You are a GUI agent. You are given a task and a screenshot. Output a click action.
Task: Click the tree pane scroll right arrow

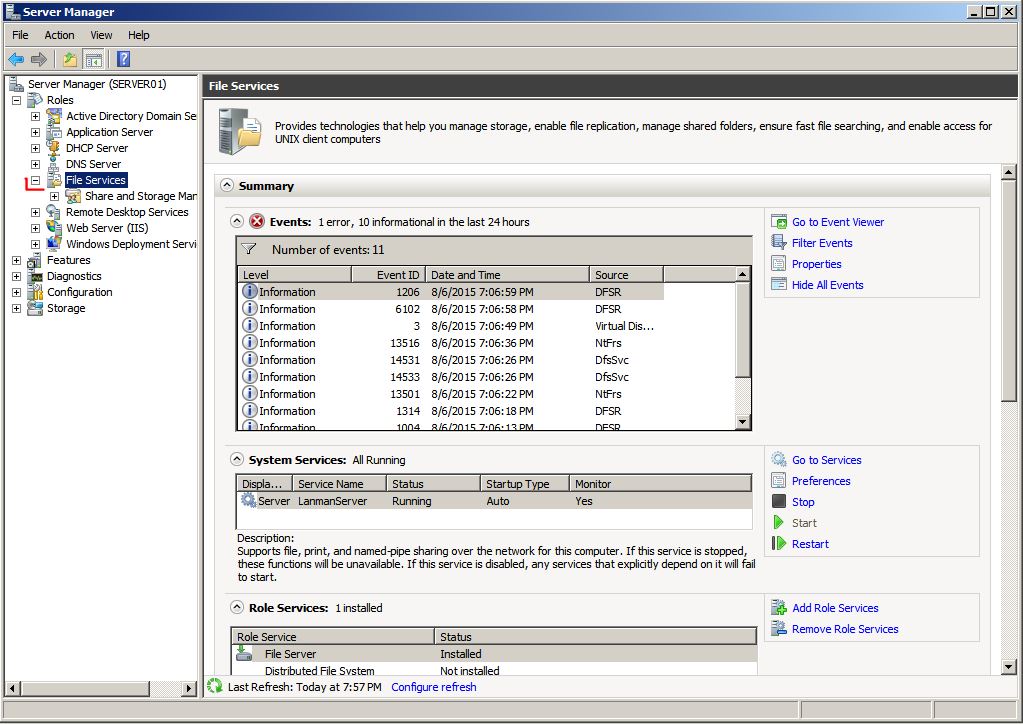[189, 688]
